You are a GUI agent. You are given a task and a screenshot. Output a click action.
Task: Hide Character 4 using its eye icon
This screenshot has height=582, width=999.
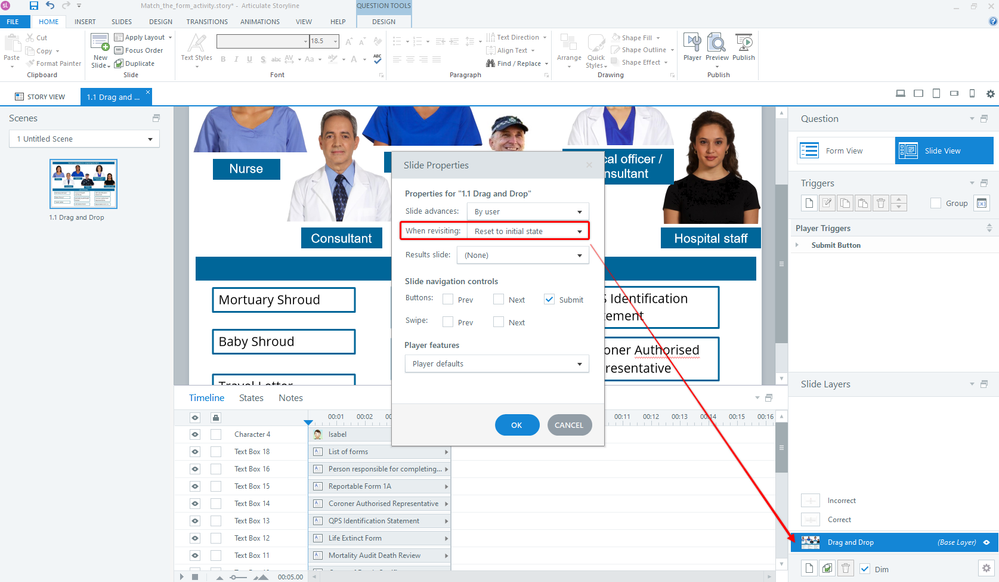click(195, 434)
